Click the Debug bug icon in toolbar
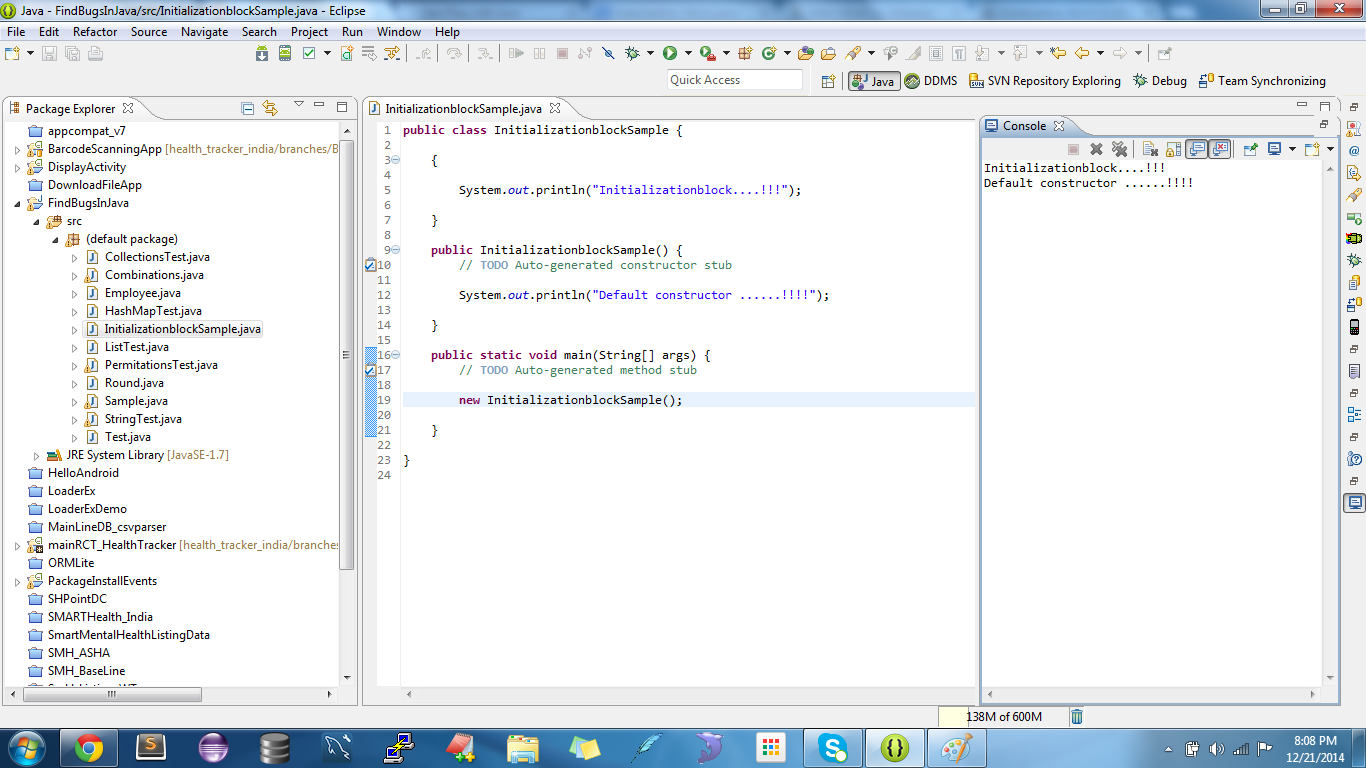 pyautogui.click(x=632, y=53)
